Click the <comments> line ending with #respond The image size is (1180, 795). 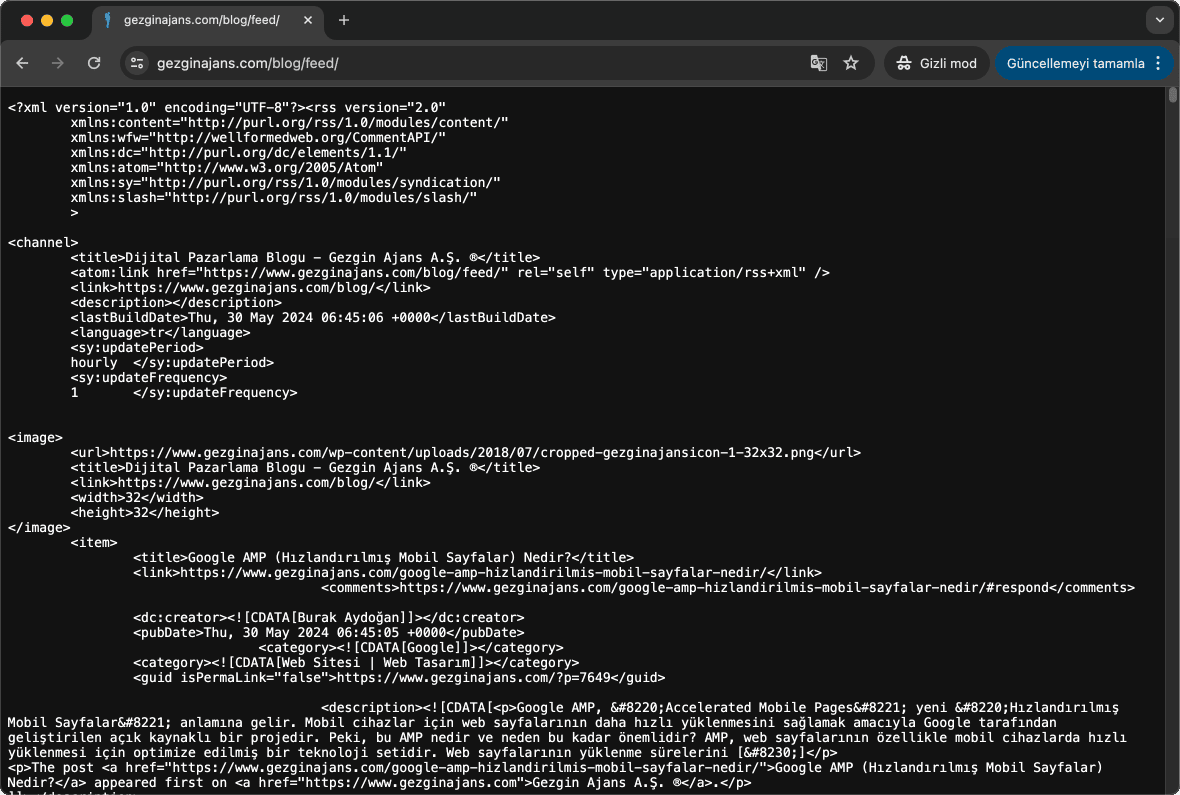tap(728, 588)
